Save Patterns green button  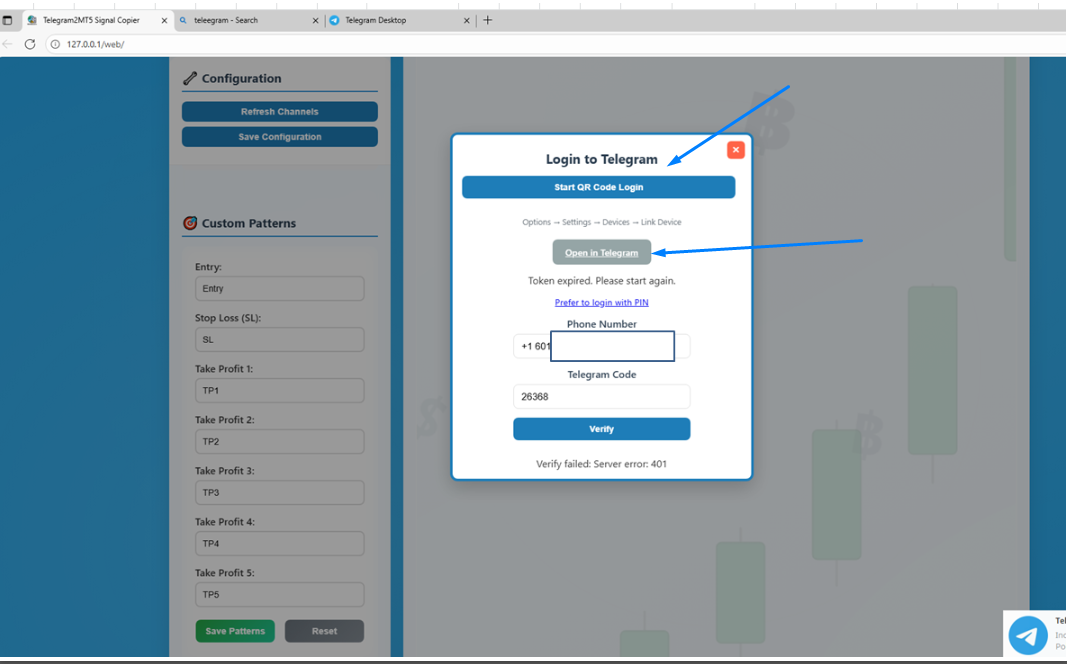click(235, 631)
